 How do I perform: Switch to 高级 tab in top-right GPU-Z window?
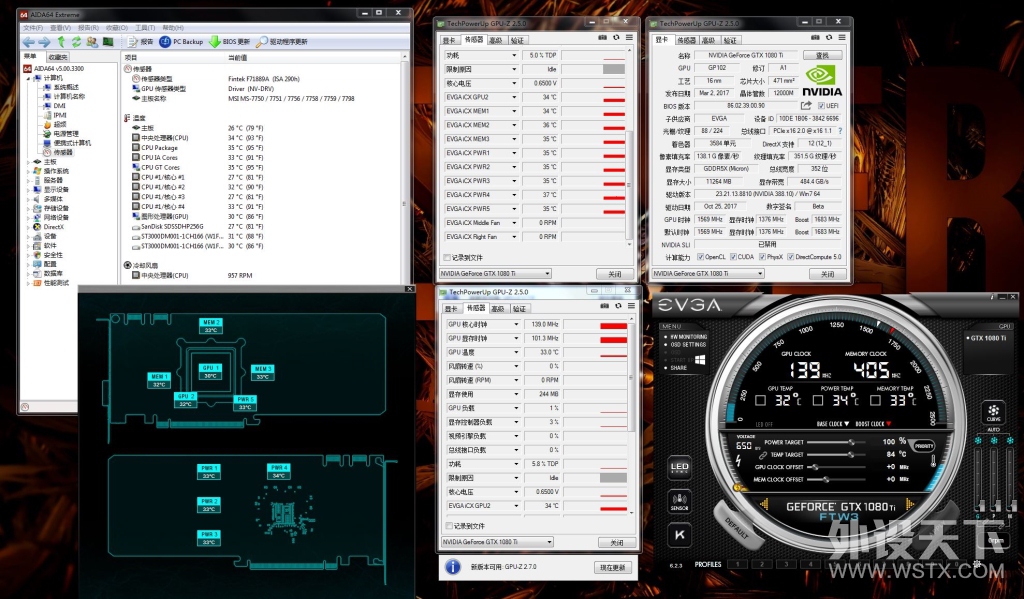709,40
